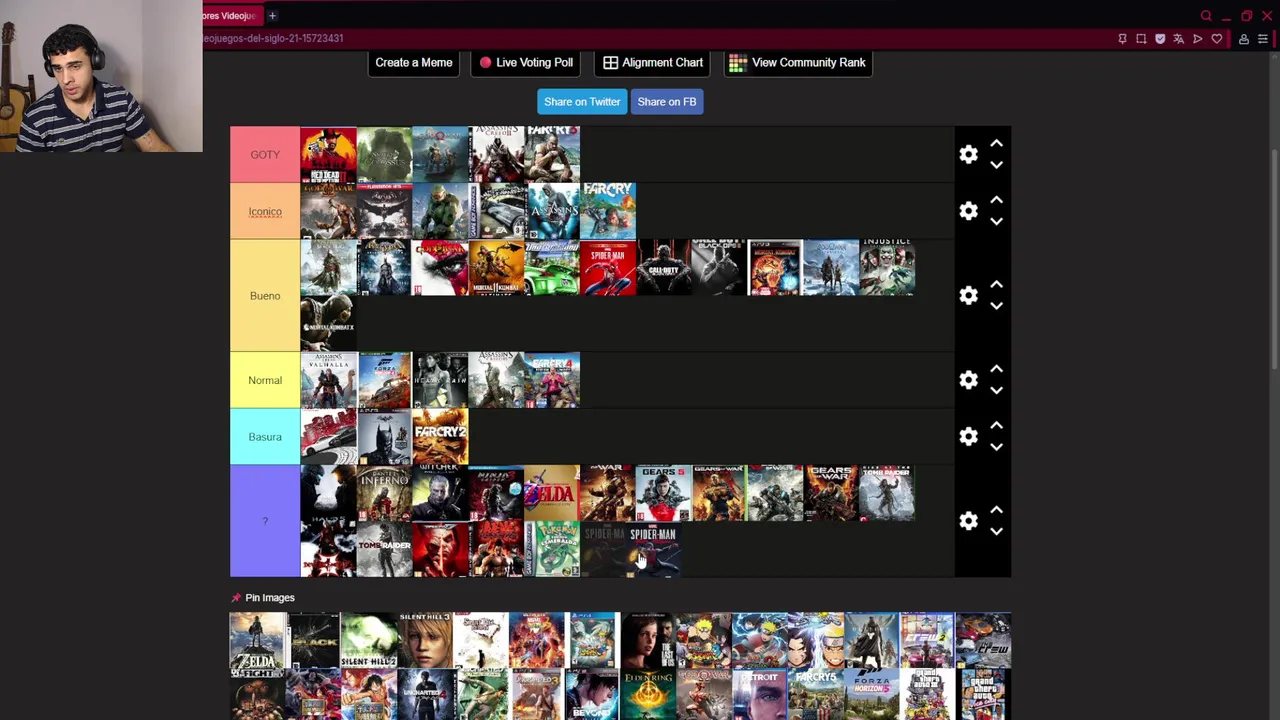
Task: Move GOTY tier down with arrow
Action: click(x=996, y=165)
